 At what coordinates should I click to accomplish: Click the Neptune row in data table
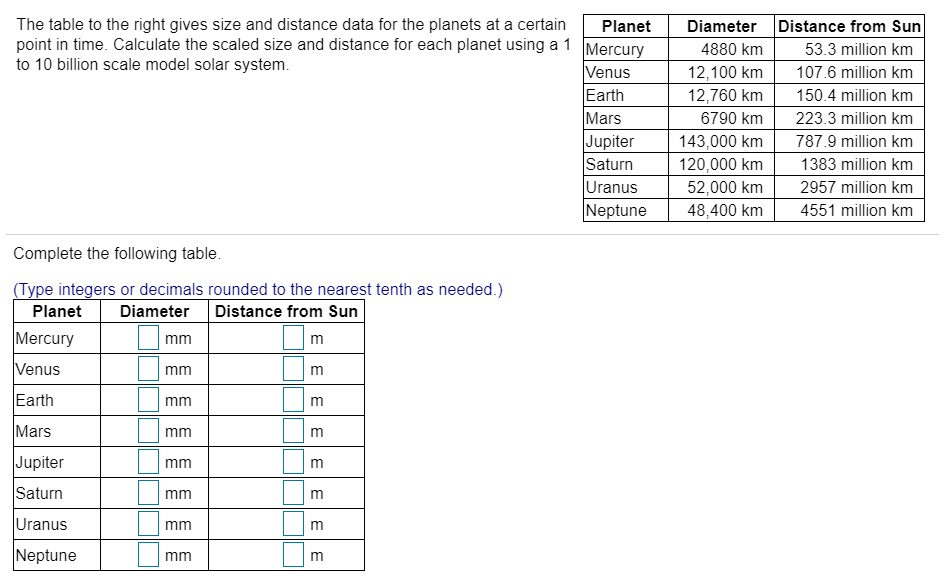(x=750, y=210)
